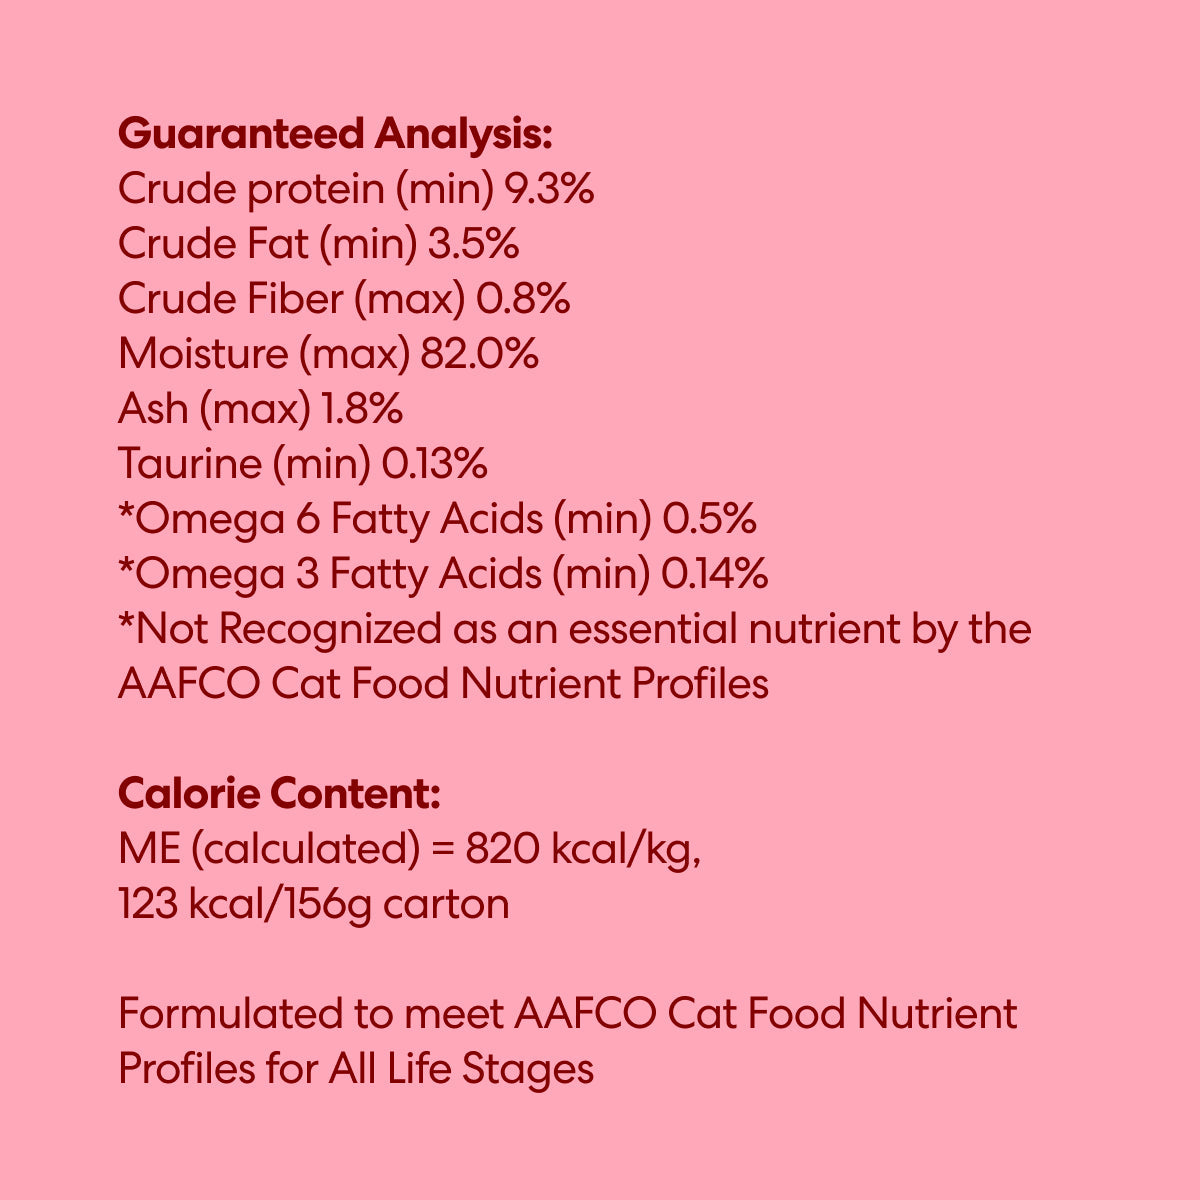
Task: Click the 820 kcal/kg value
Action: click(x=583, y=850)
